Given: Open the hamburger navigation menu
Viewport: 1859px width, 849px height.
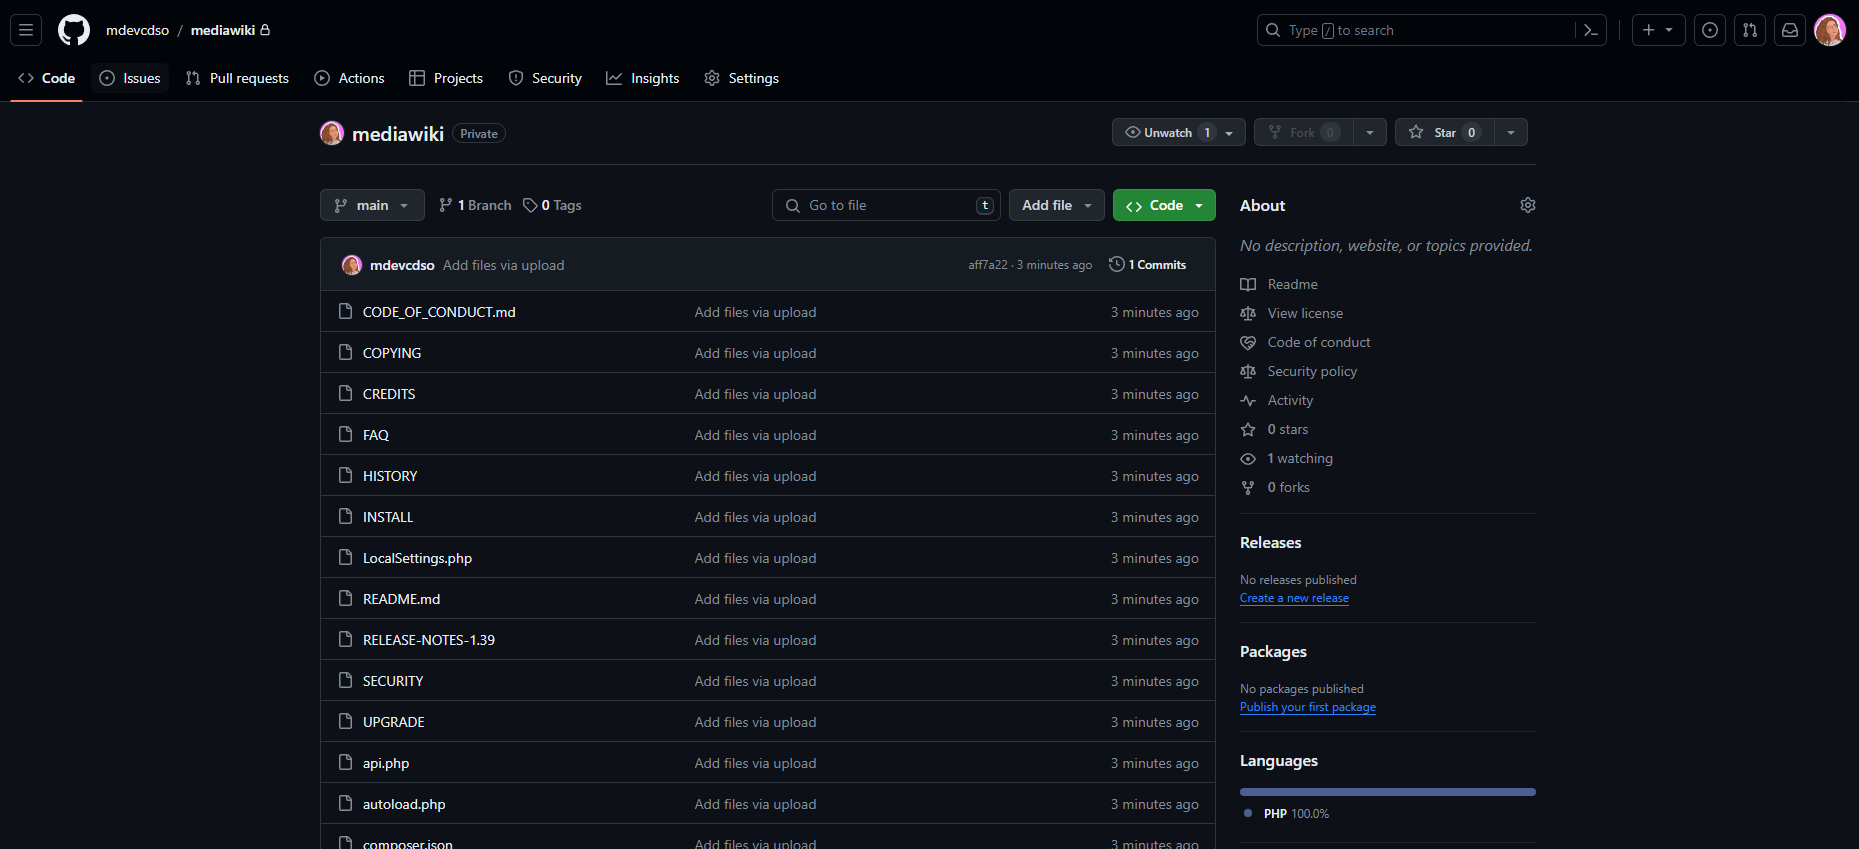Looking at the screenshot, I should pyautogui.click(x=26, y=30).
